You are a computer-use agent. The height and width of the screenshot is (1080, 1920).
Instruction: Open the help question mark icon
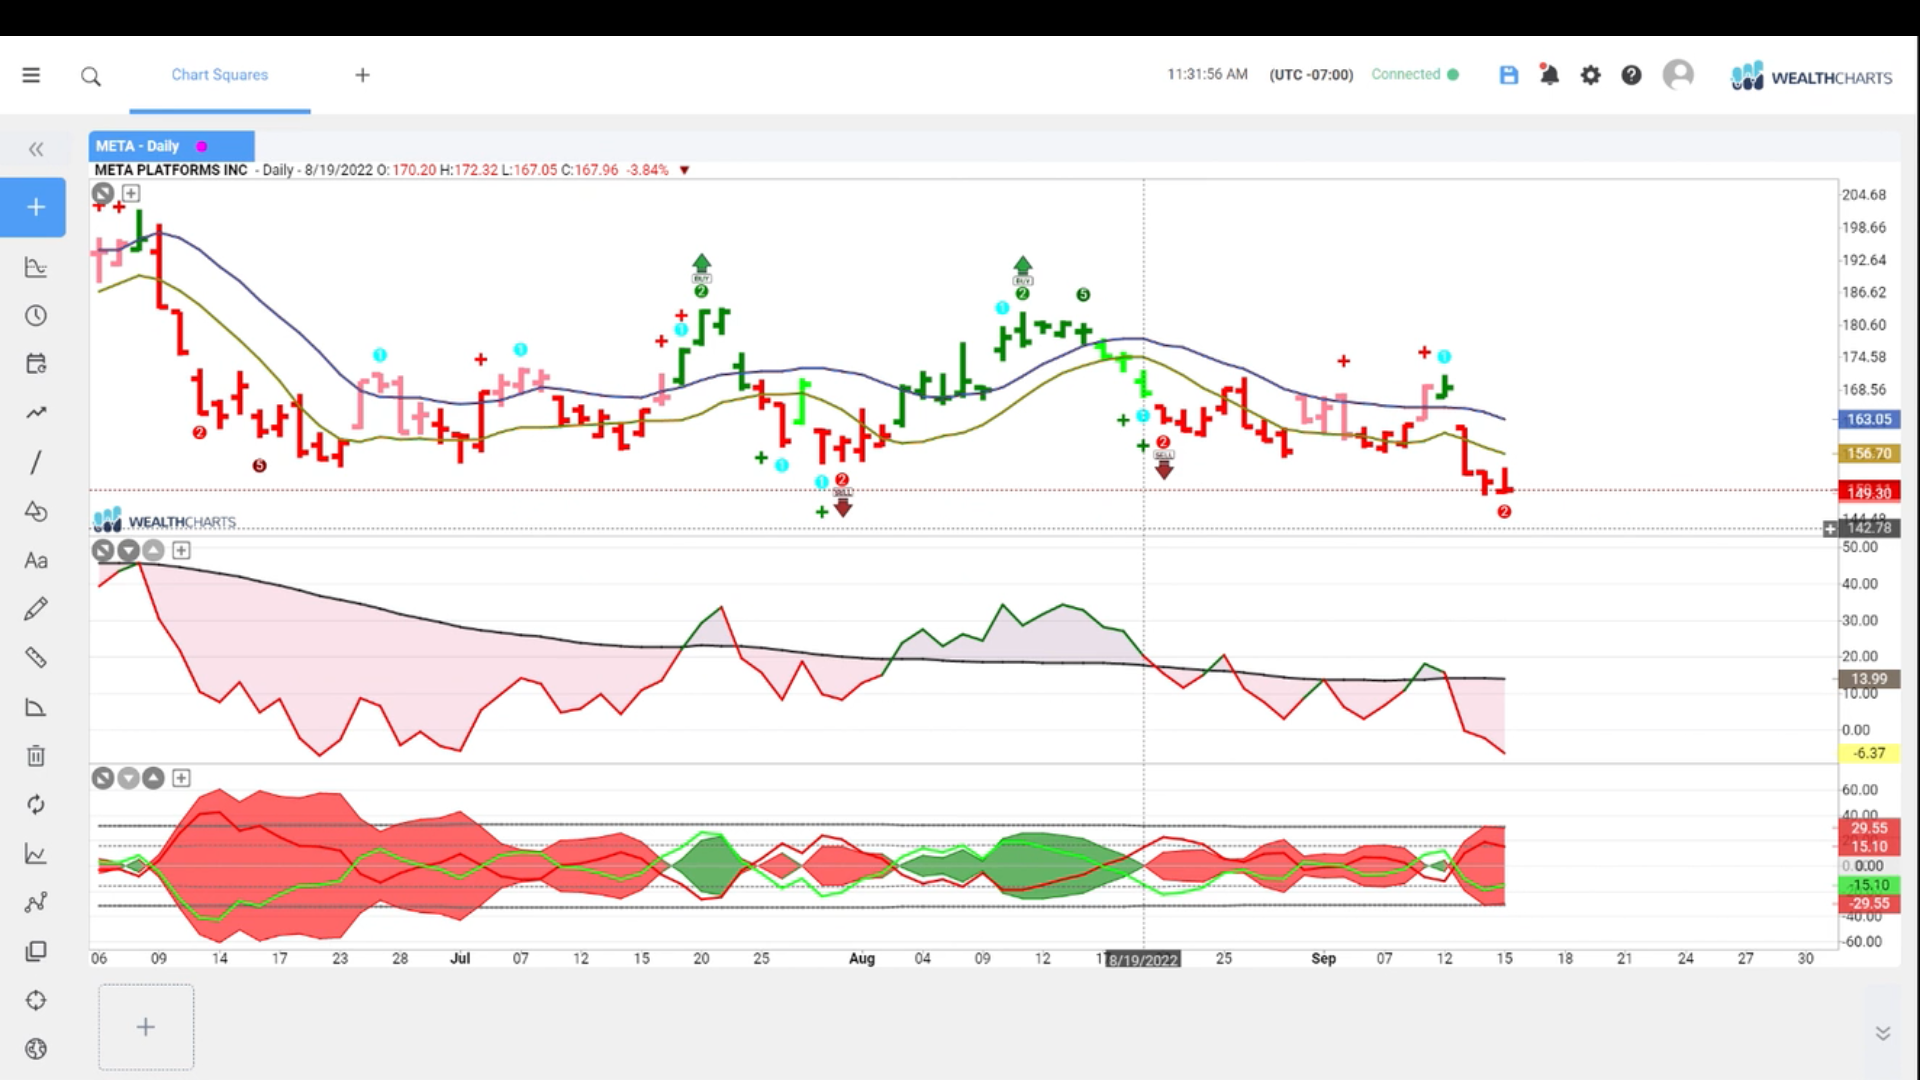(x=1631, y=75)
